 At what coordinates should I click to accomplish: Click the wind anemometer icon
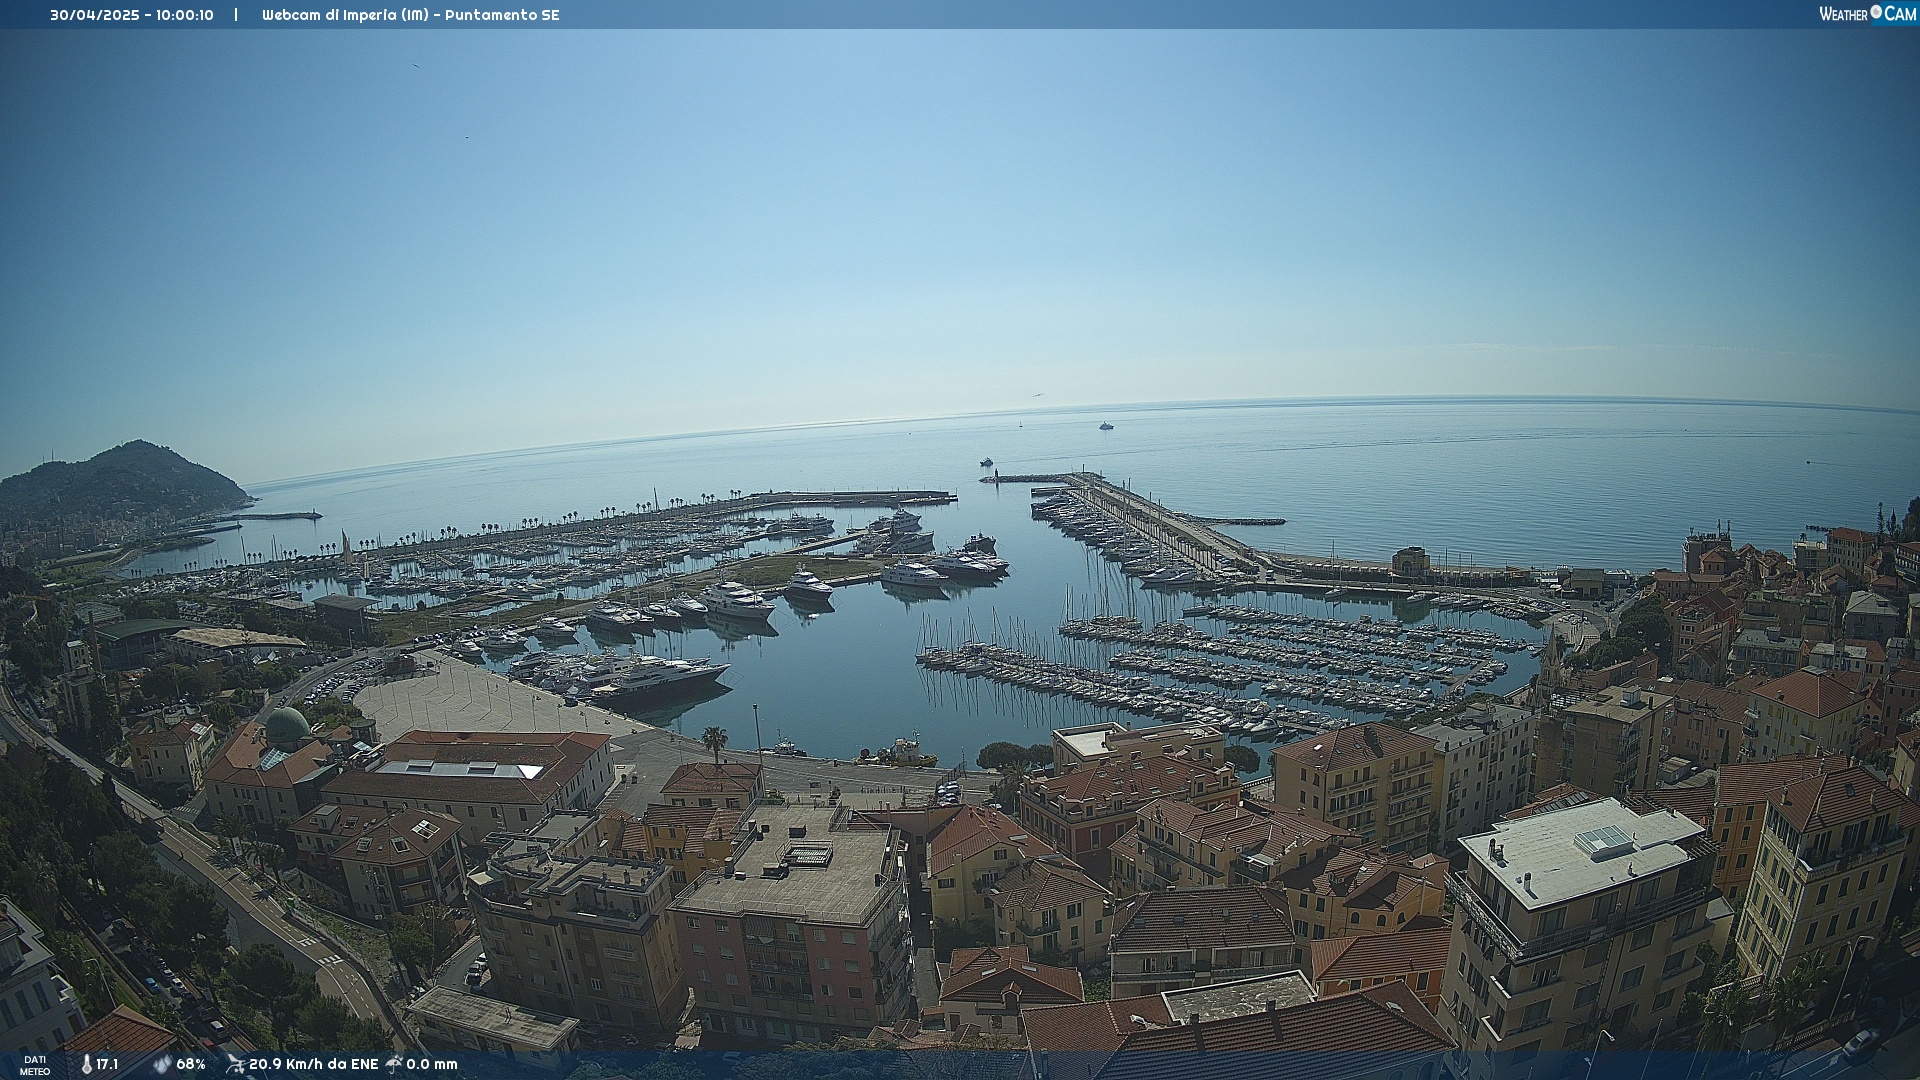(x=235, y=1064)
